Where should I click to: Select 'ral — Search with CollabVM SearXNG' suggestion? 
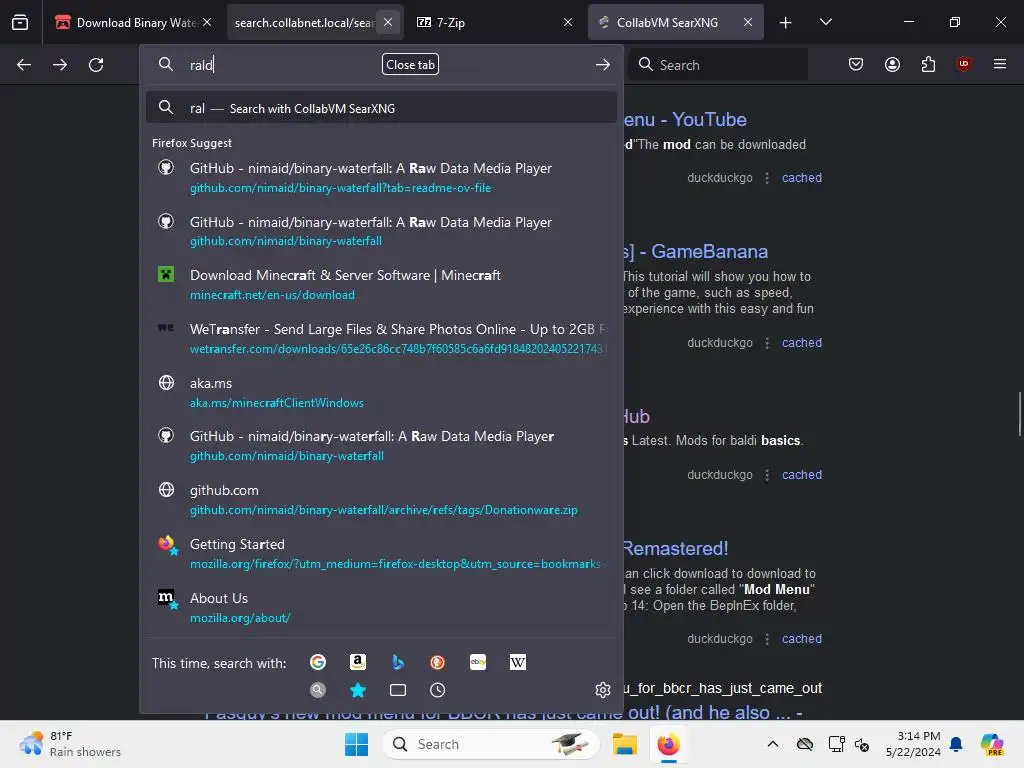pyautogui.click(x=381, y=108)
